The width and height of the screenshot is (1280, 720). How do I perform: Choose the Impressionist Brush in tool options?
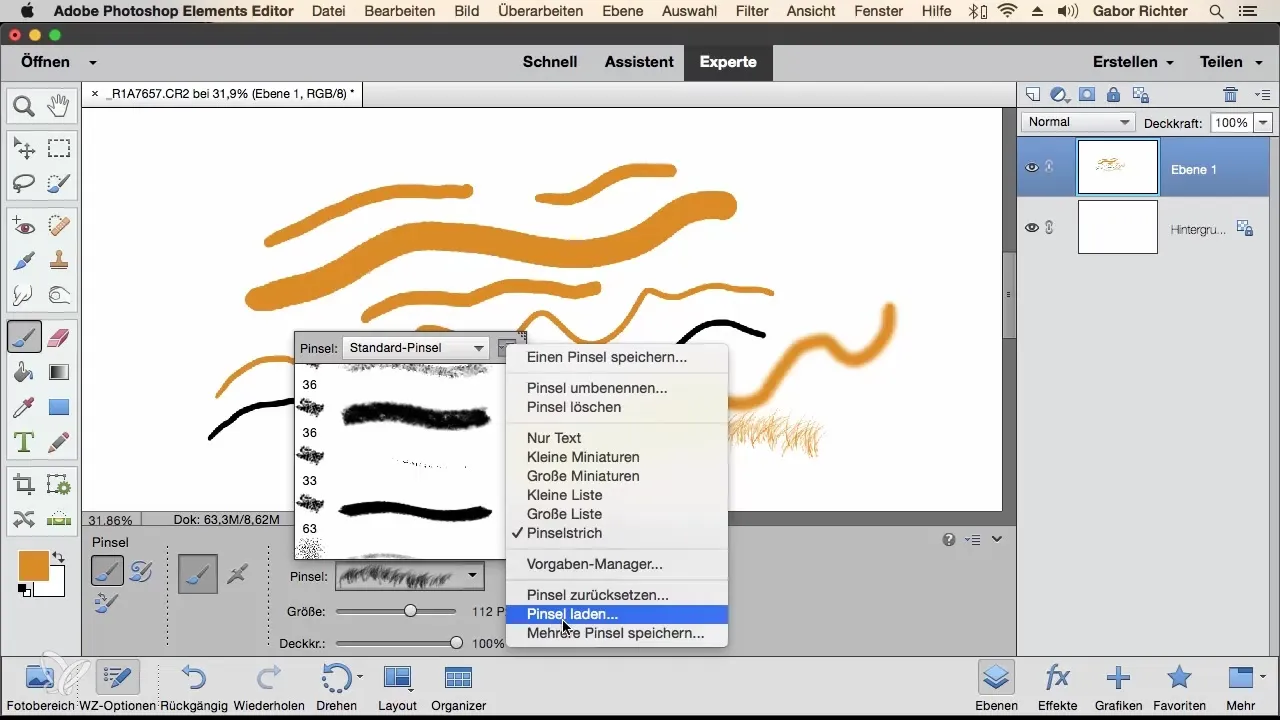coord(141,571)
